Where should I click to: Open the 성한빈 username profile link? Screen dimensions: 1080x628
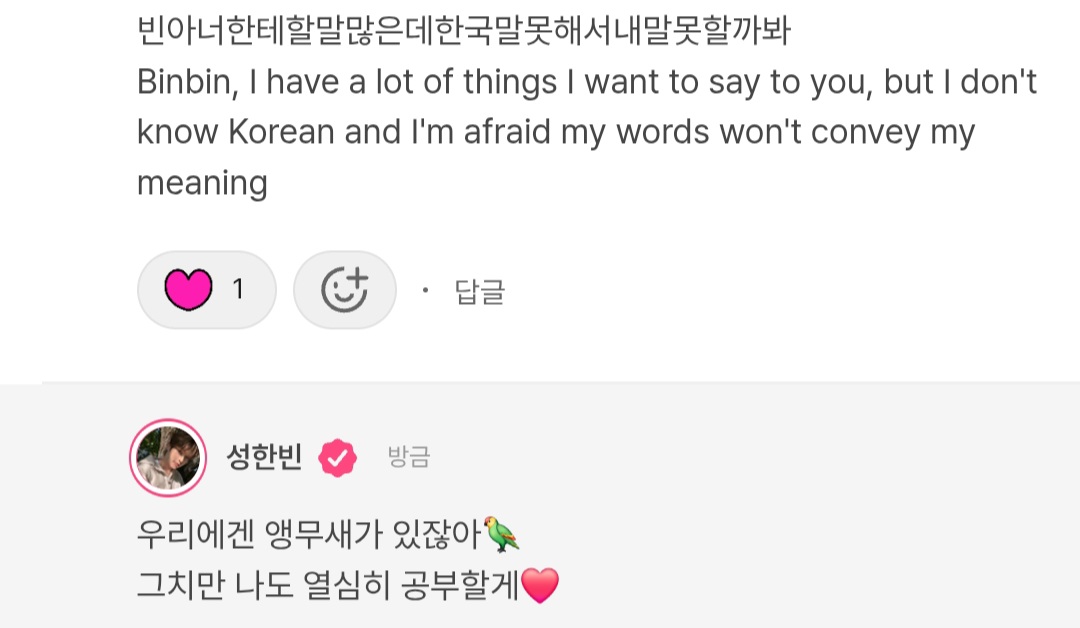point(264,458)
